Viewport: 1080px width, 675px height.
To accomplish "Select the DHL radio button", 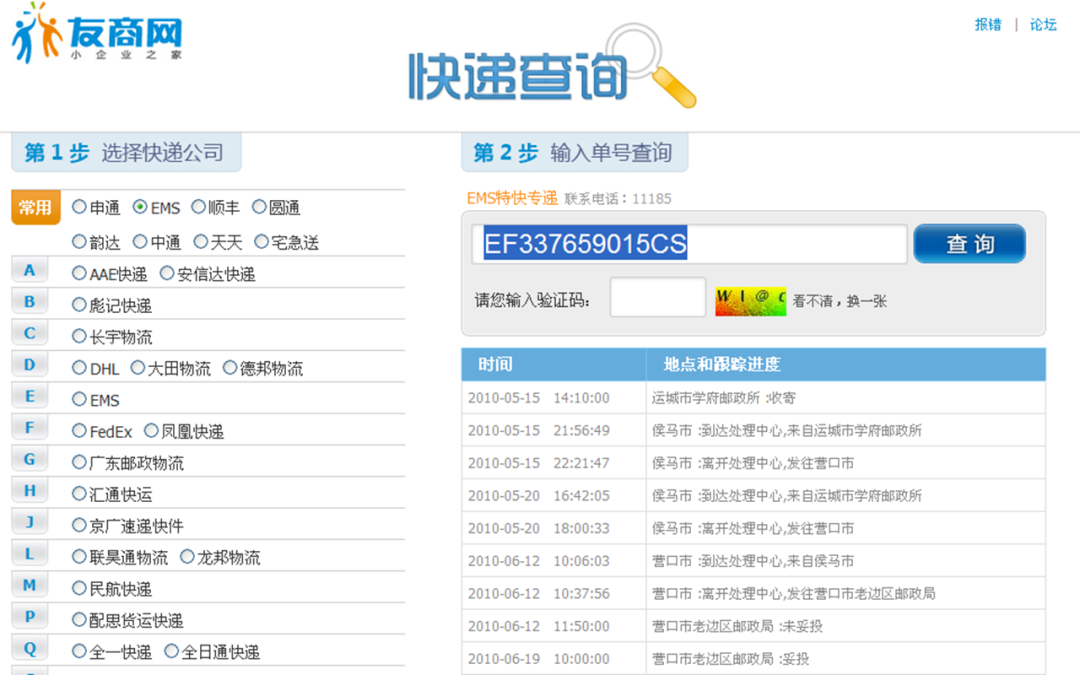I will click(79, 368).
